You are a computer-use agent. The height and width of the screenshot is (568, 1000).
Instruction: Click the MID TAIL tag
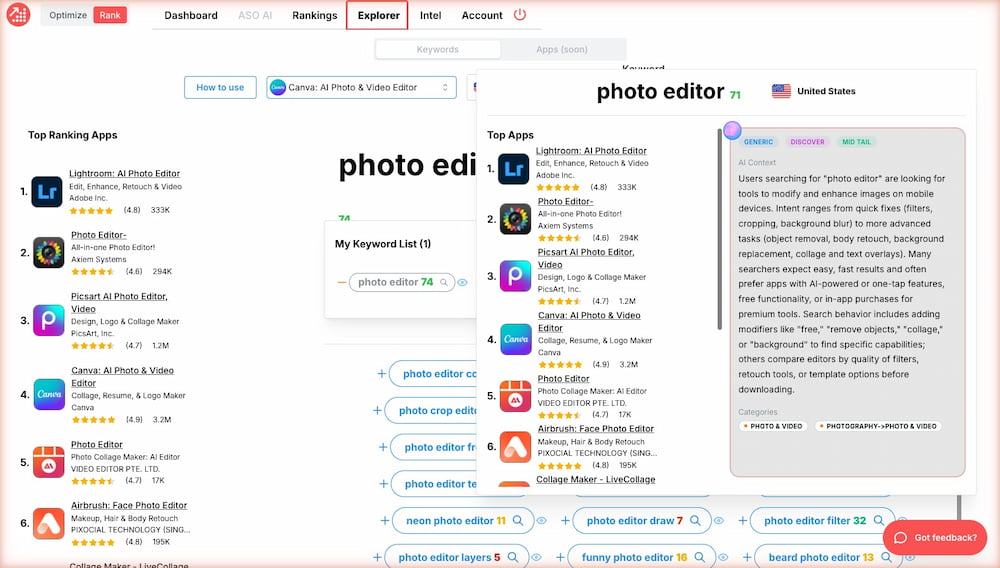pos(856,142)
